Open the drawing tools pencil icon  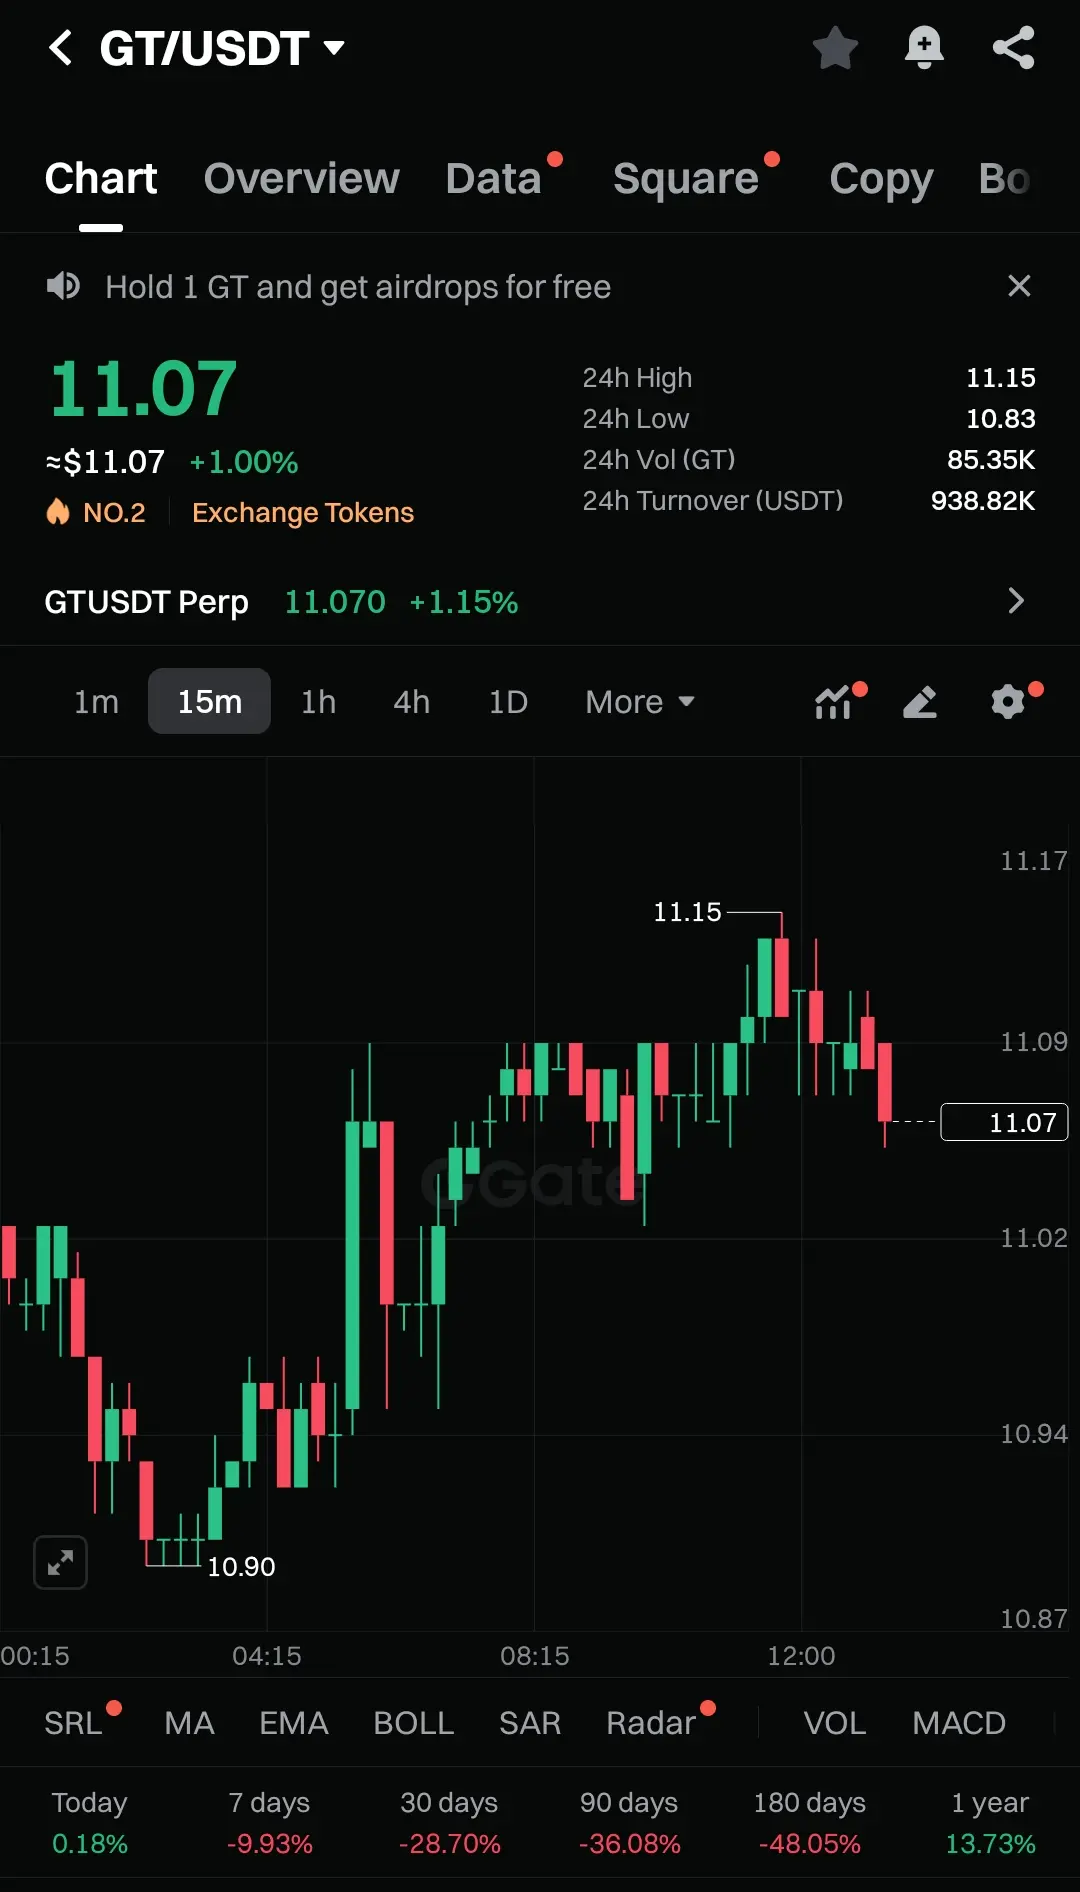click(920, 702)
